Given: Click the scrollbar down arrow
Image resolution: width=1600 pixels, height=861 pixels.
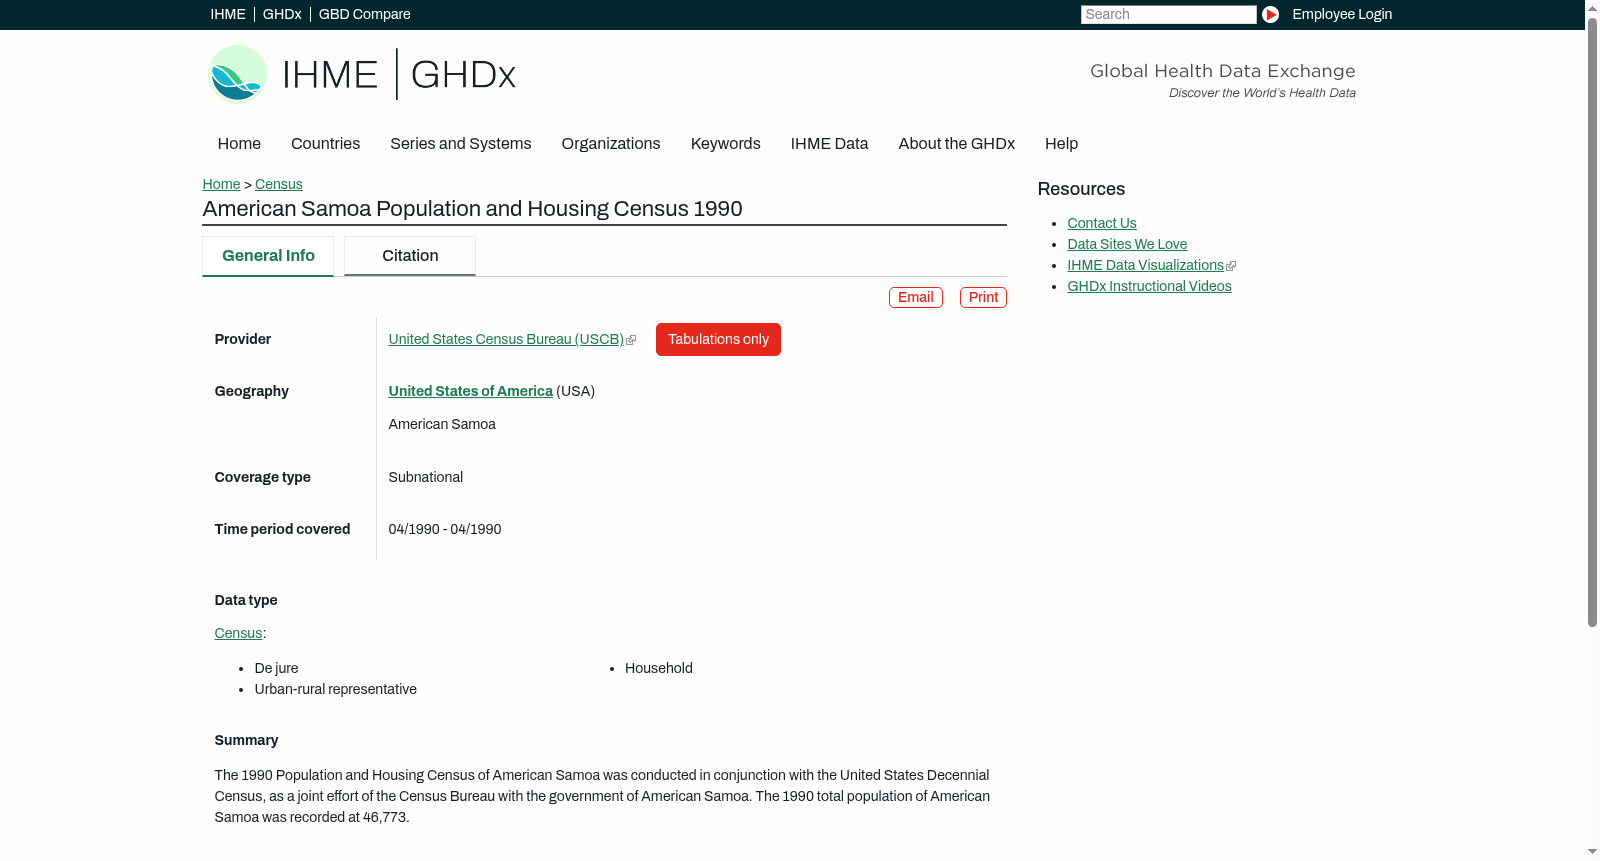Looking at the screenshot, I should (1592, 852).
